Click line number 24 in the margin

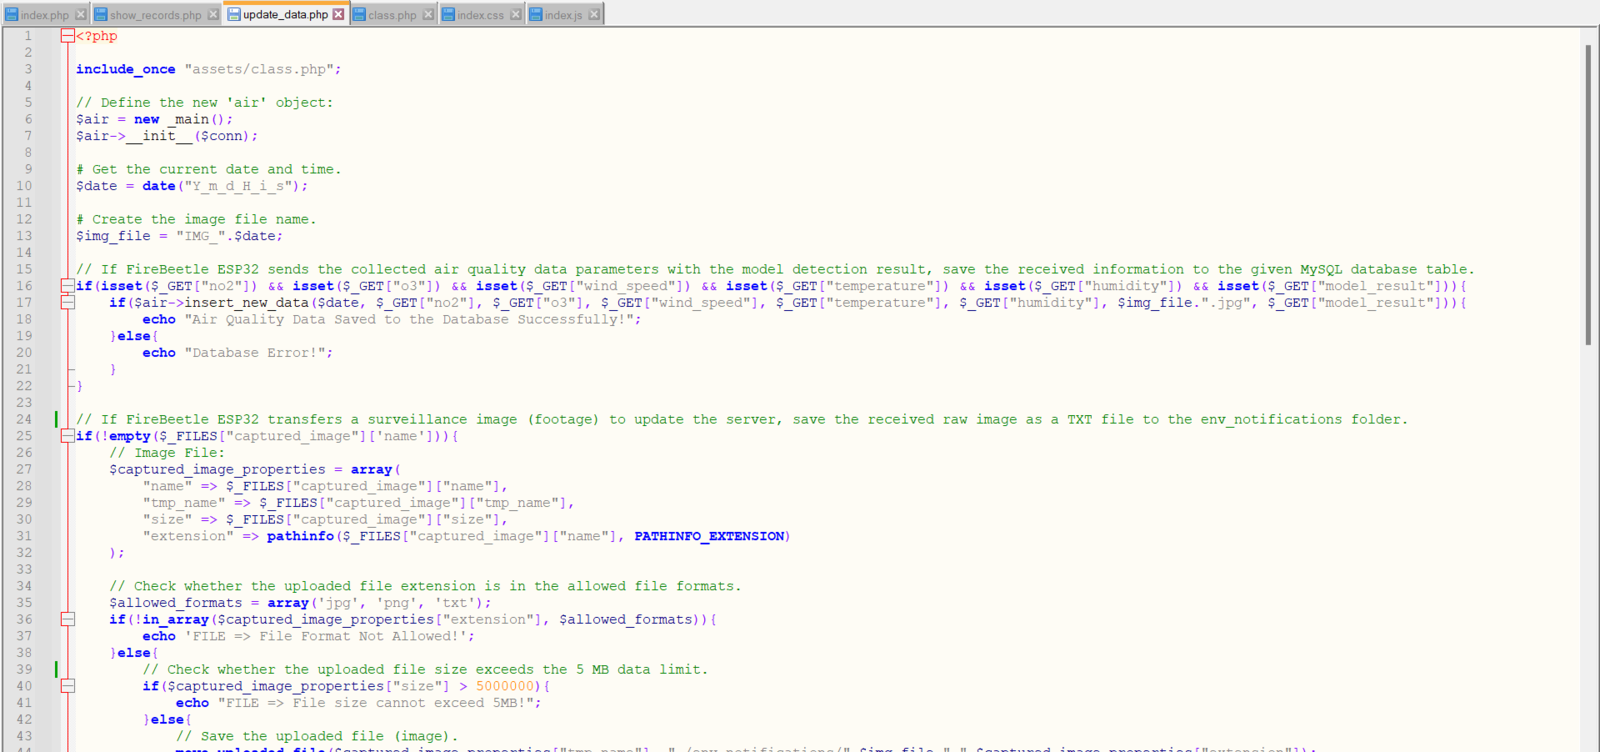(24, 420)
